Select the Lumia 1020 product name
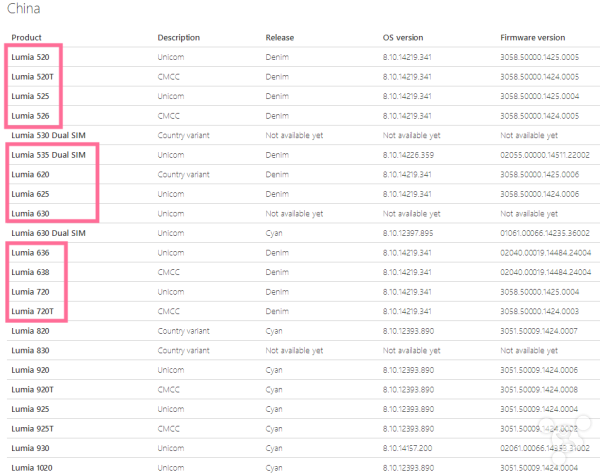The height and width of the screenshot is (475, 600). 32,468
